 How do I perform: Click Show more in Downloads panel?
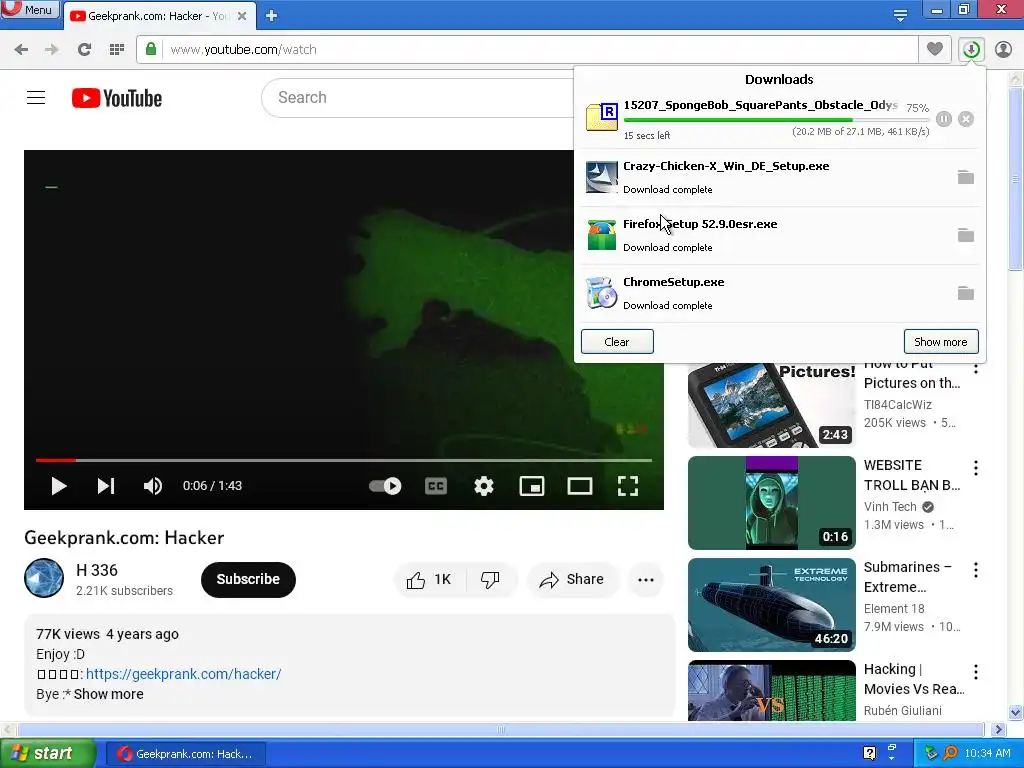pyautogui.click(x=941, y=342)
